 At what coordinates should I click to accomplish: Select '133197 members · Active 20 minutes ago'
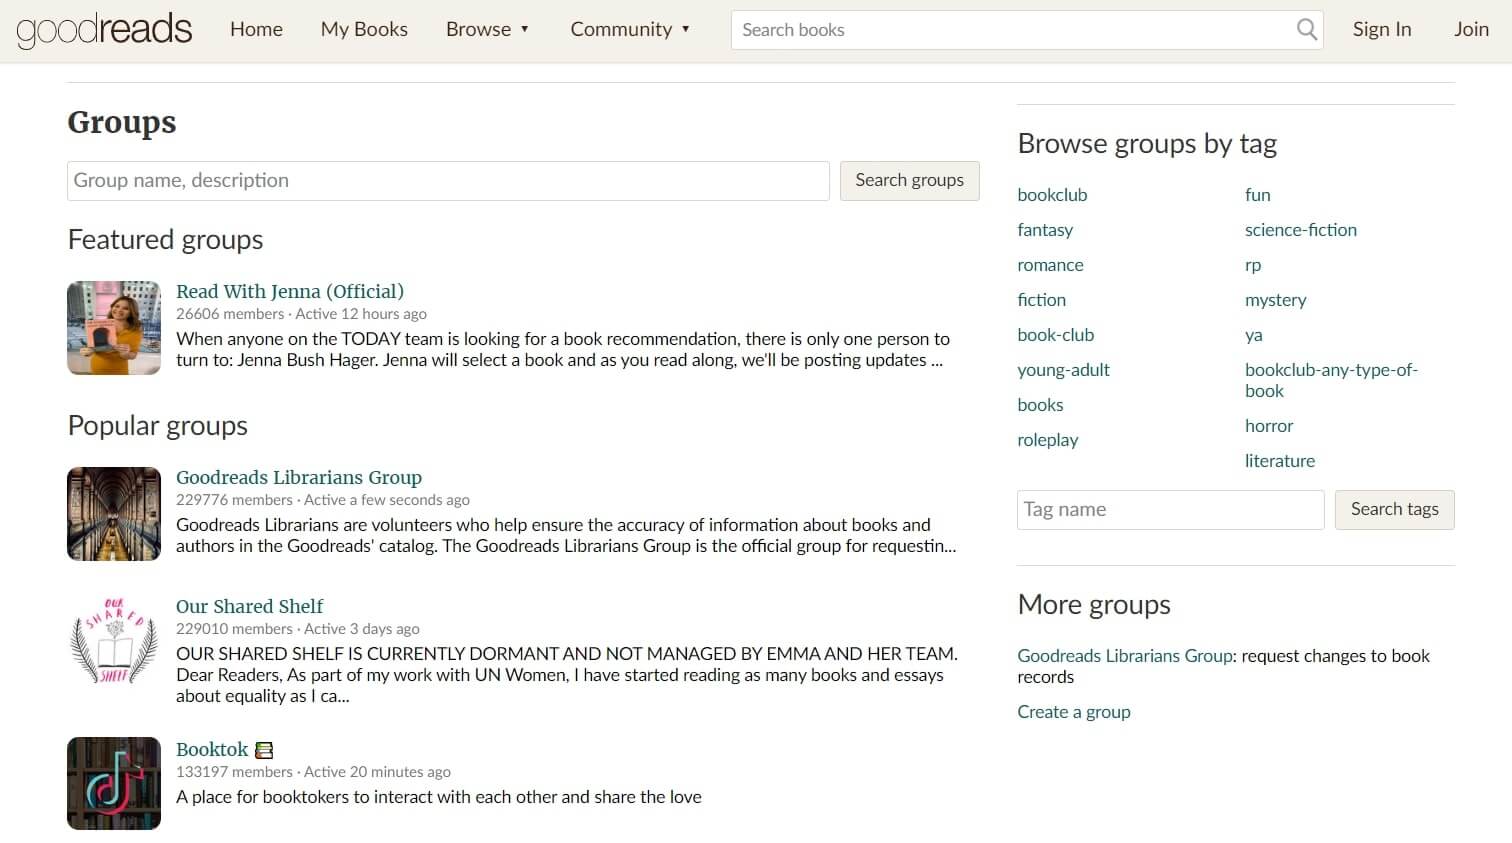click(x=313, y=772)
